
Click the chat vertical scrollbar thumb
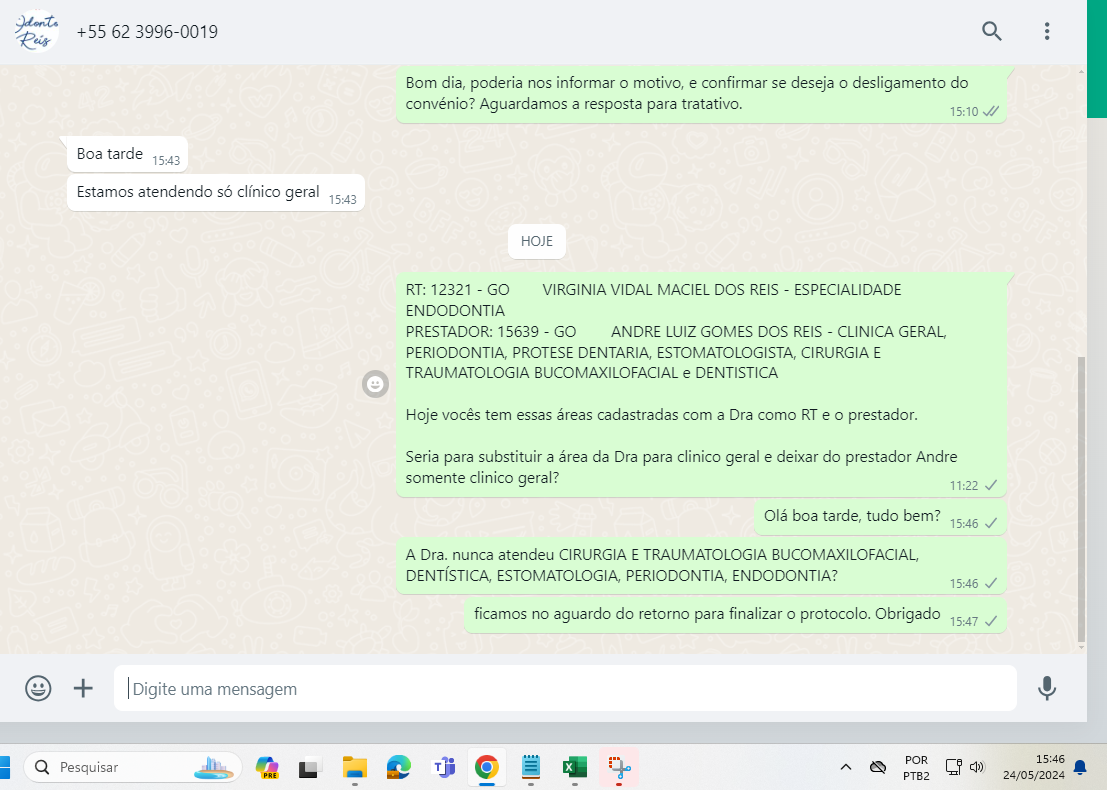pyautogui.click(x=1081, y=498)
